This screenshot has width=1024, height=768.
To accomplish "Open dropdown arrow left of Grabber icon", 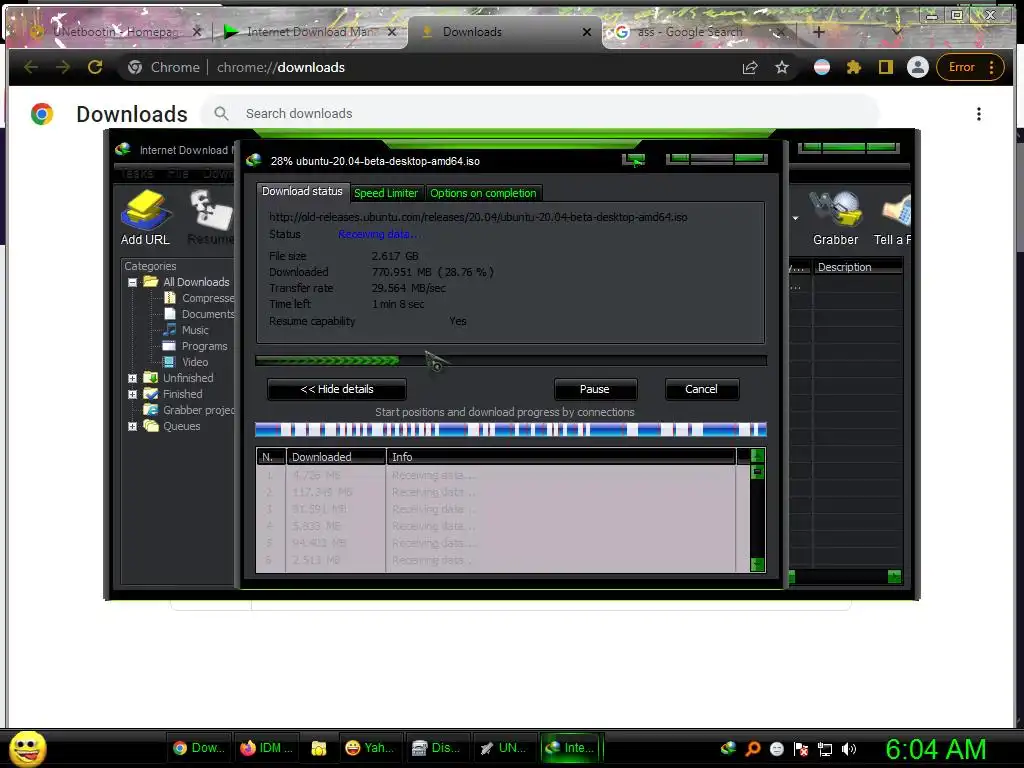I will pyautogui.click(x=795, y=218).
